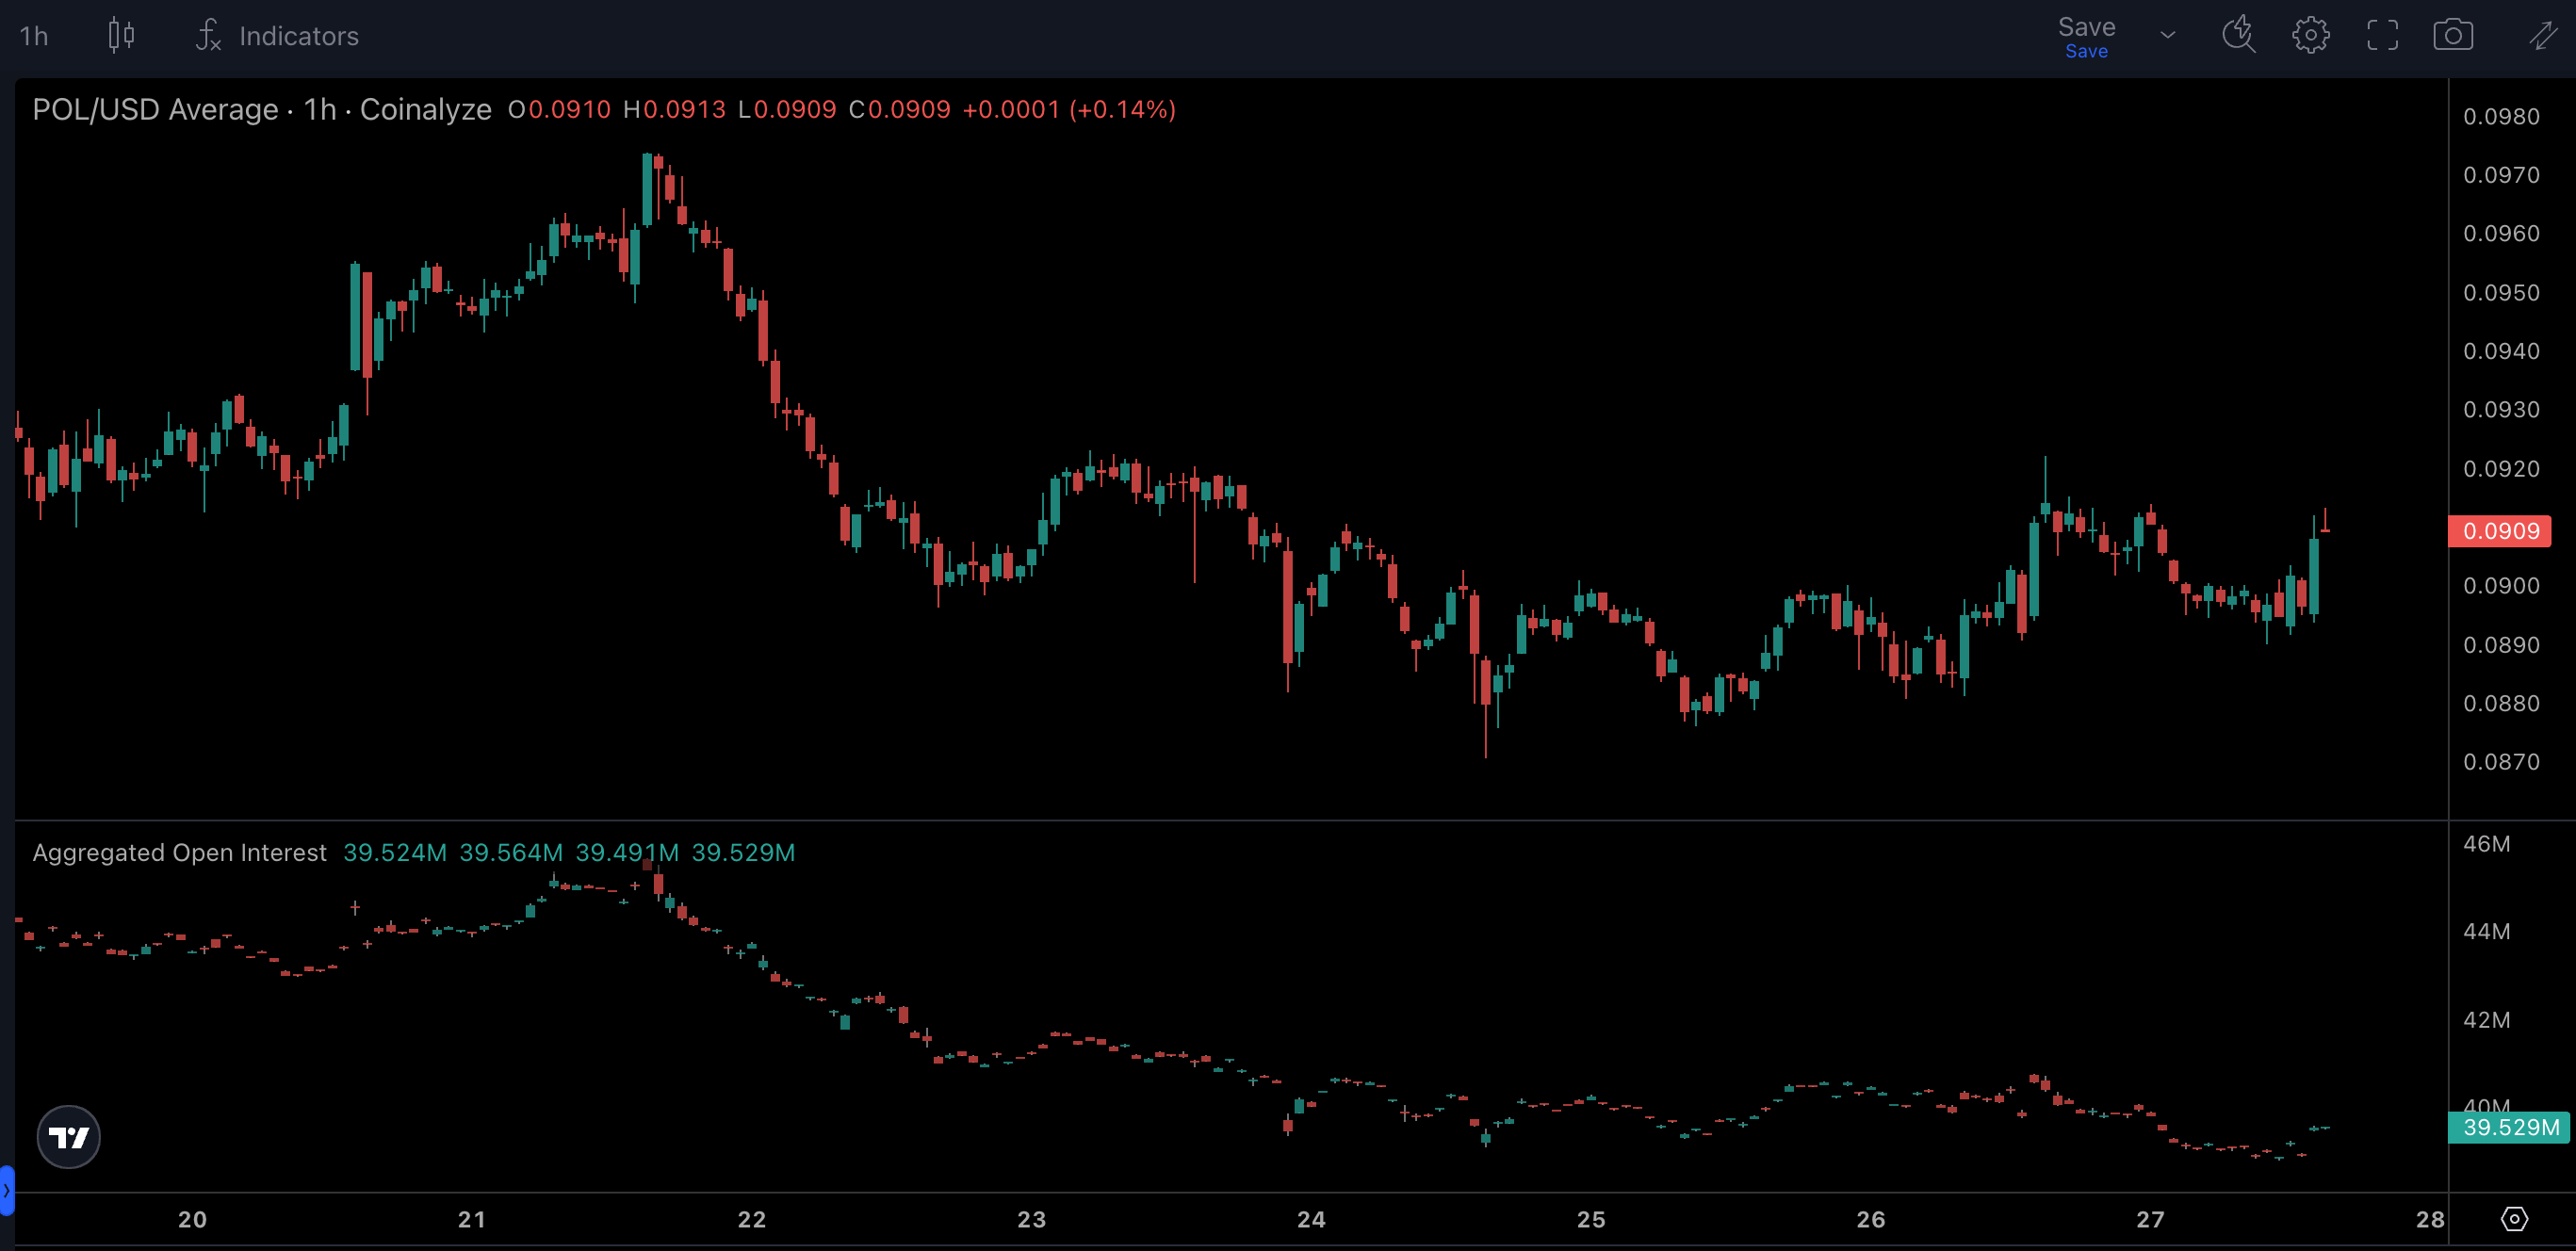Click the 0.0950 price axis label
The width and height of the screenshot is (2576, 1251).
point(2501,293)
